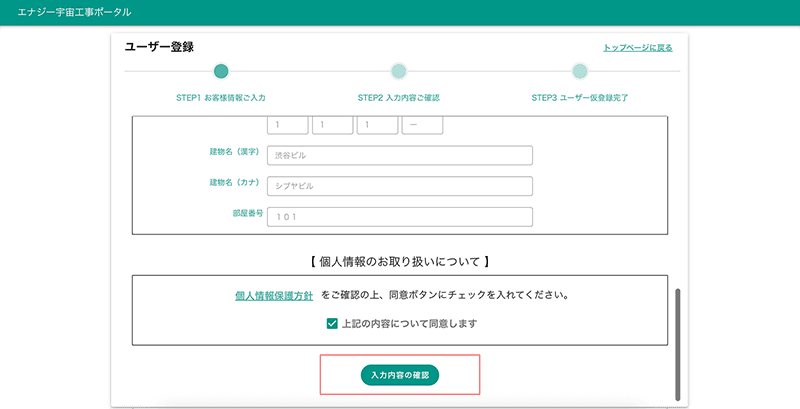Click the STEP1 お客様情報ご入力 label

[x=220, y=98]
